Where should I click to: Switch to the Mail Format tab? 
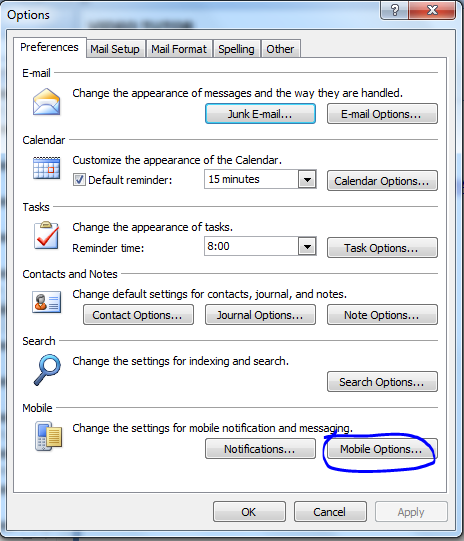pos(179,49)
